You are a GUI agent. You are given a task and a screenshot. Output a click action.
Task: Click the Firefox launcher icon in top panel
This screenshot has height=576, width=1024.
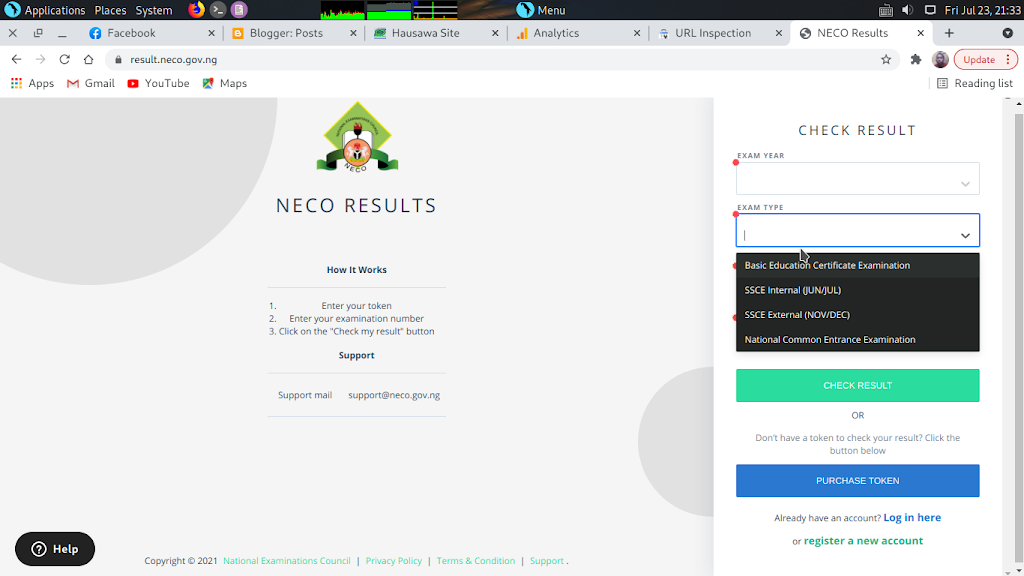[196, 10]
